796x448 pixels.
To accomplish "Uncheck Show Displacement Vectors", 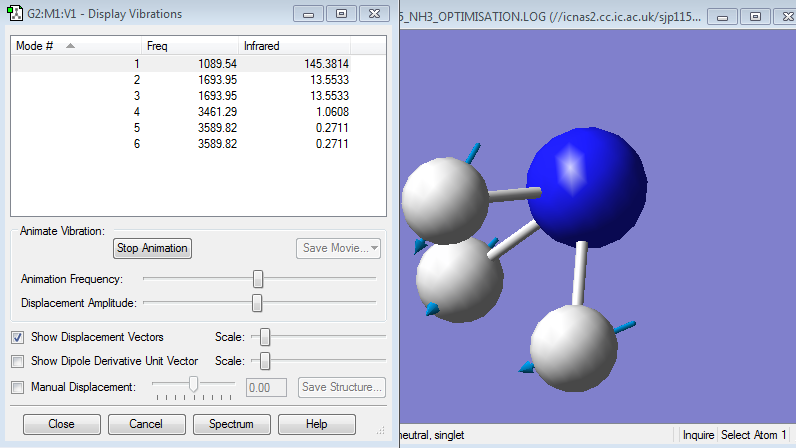I will [18, 337].
